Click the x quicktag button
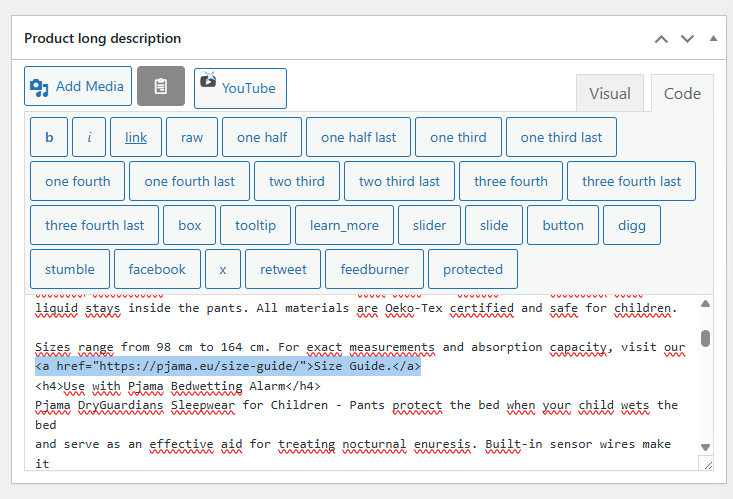The image size is (733, 499). click(x=223, y=269)
